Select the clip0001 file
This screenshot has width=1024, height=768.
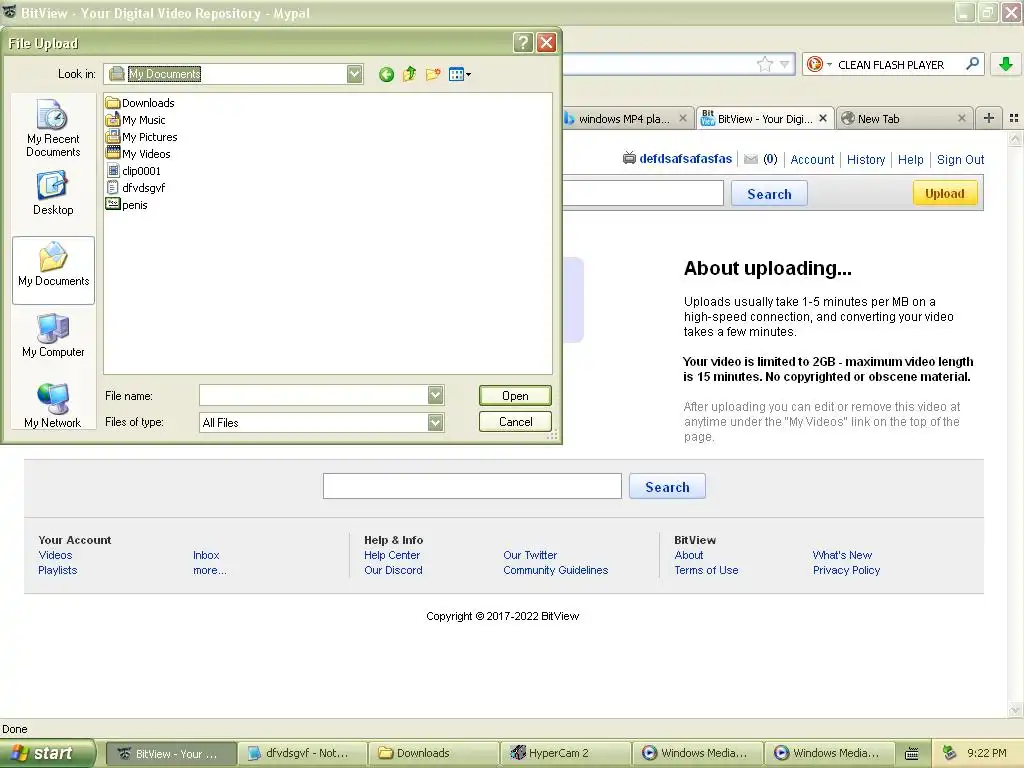(133, 171)
